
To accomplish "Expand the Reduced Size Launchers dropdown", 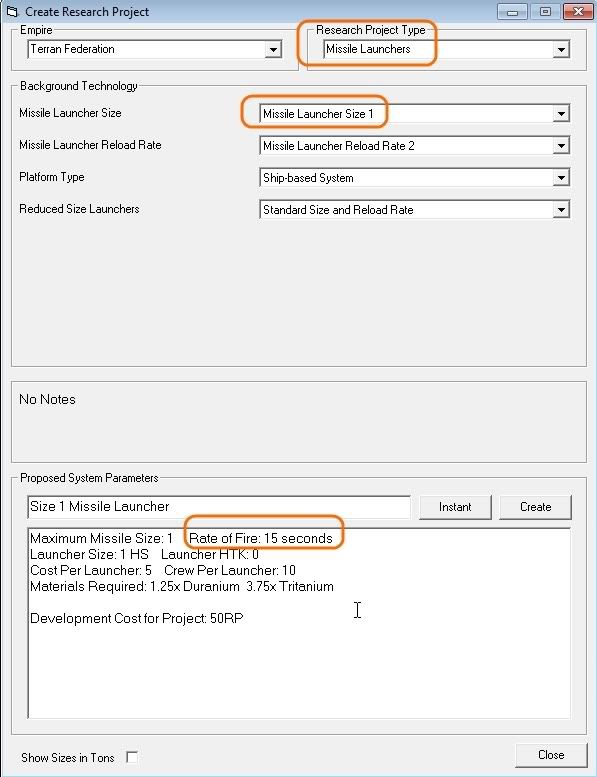I will tap(561, 210).
